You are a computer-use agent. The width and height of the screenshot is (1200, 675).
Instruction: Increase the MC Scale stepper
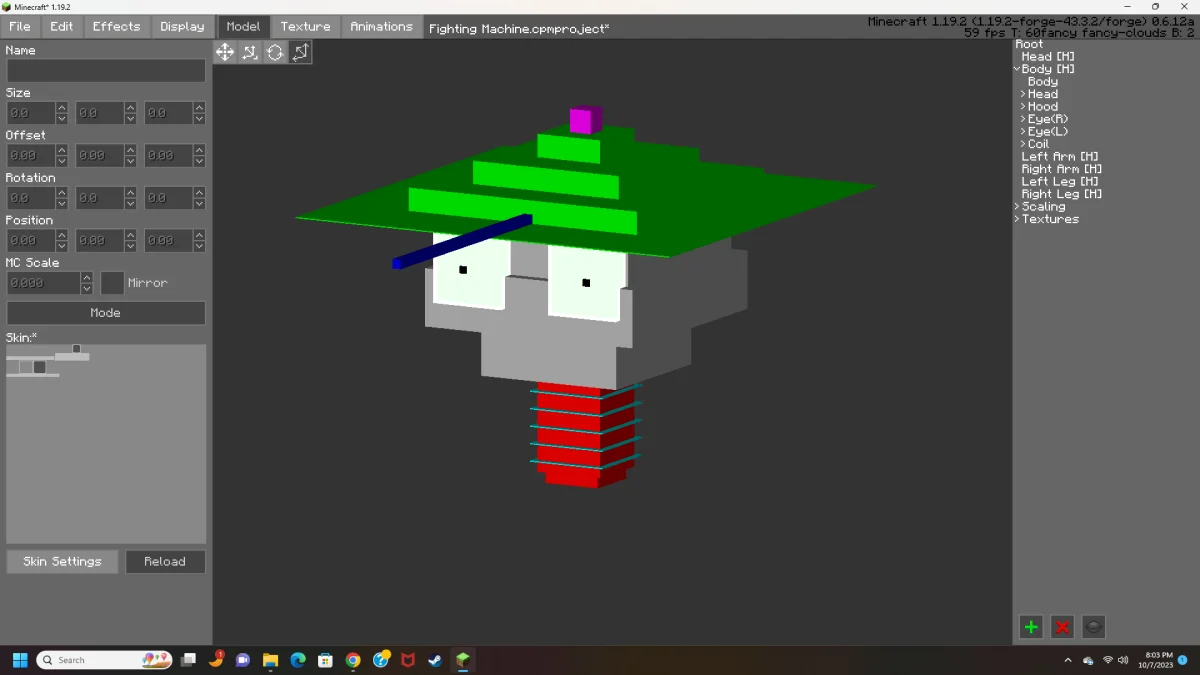click(87, 278)
